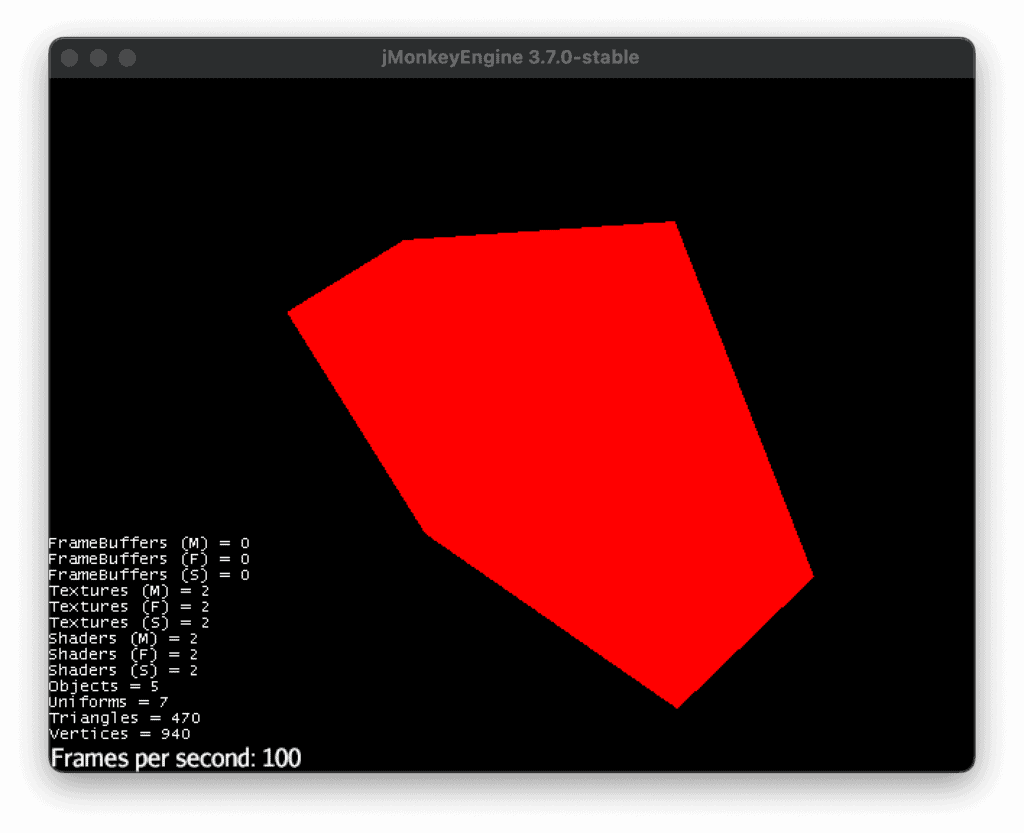This screenshot has width=1024, height=833.
Task: Select the Frames per second: 100 readout
Action: [x=176, y=758]
